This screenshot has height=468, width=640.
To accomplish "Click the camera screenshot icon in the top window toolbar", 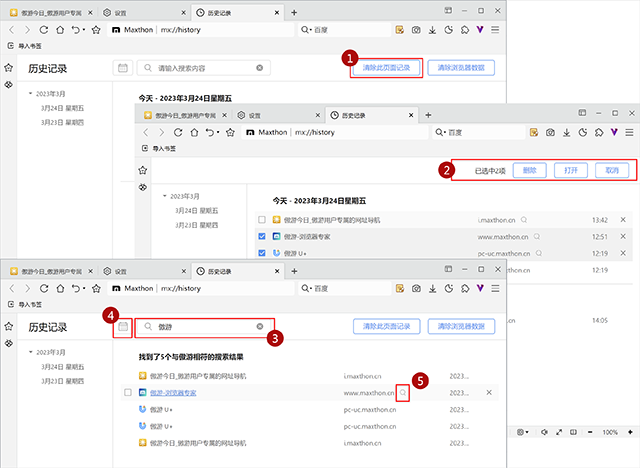I will tap(415, 31).
